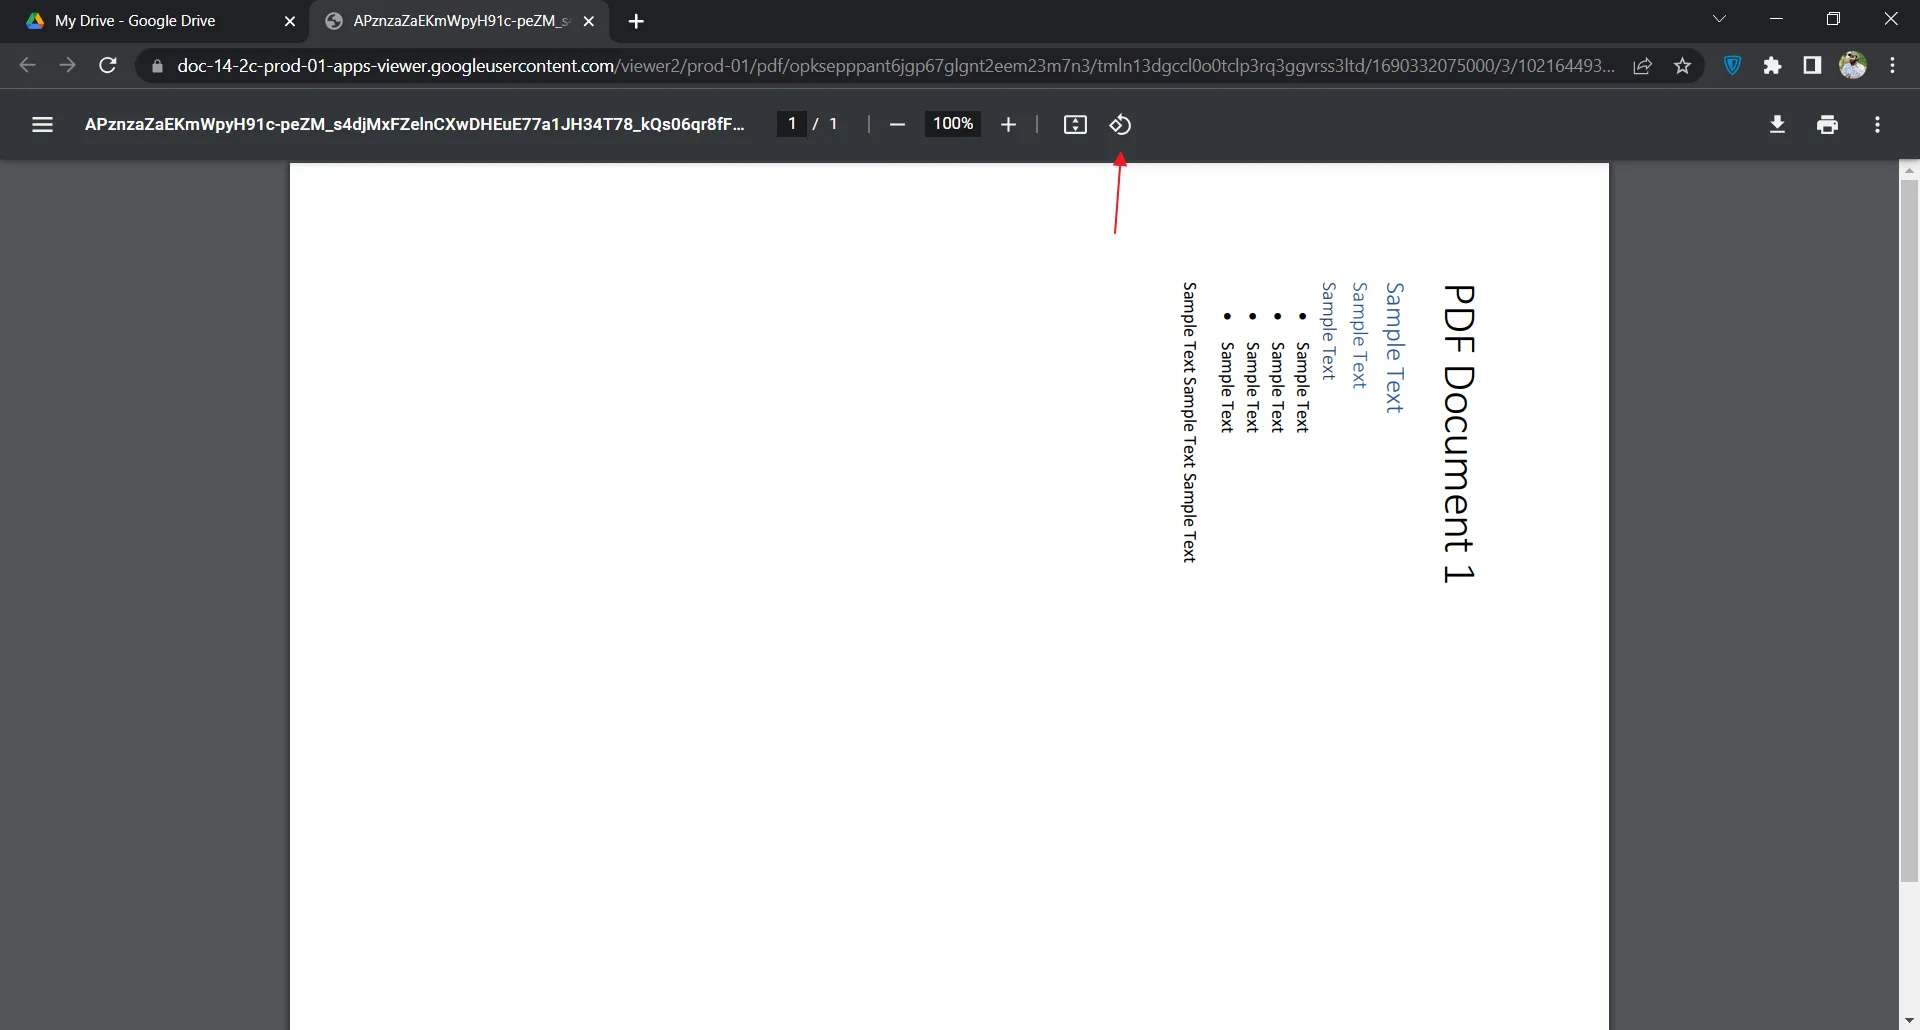Image resolution: width=1920 pixels, height=1030 pixels.
Task: Click the fit to page button
Action: point(1075,125)
